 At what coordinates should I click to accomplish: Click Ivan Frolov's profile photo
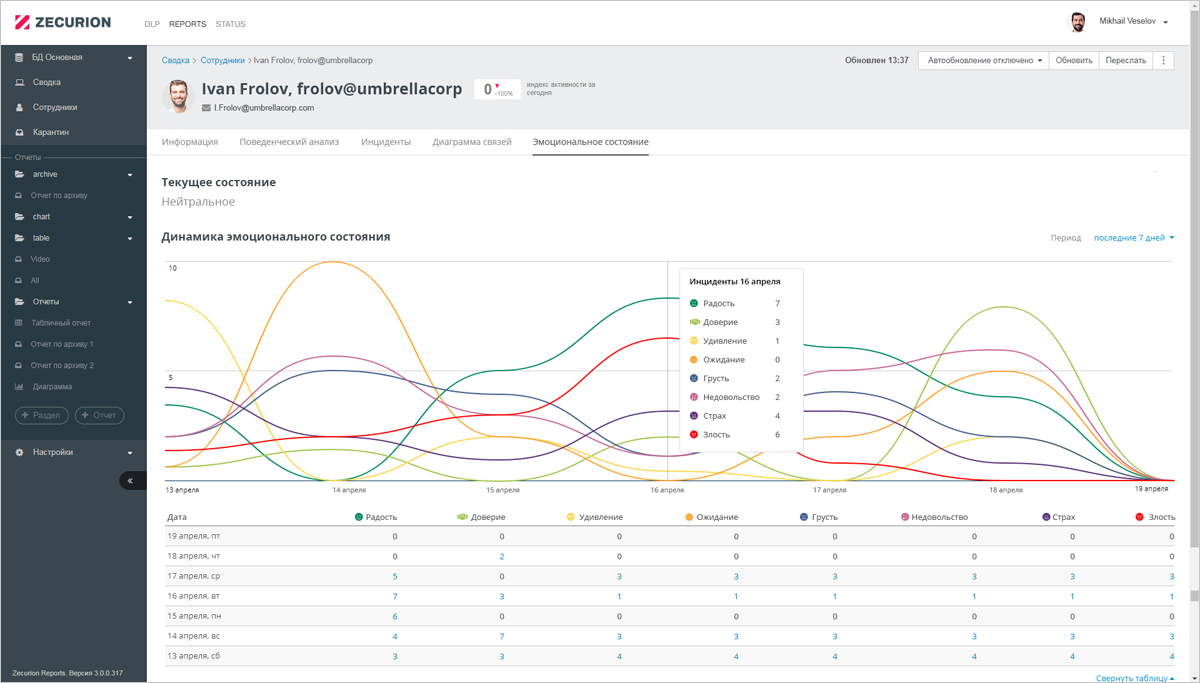point(178,96)
